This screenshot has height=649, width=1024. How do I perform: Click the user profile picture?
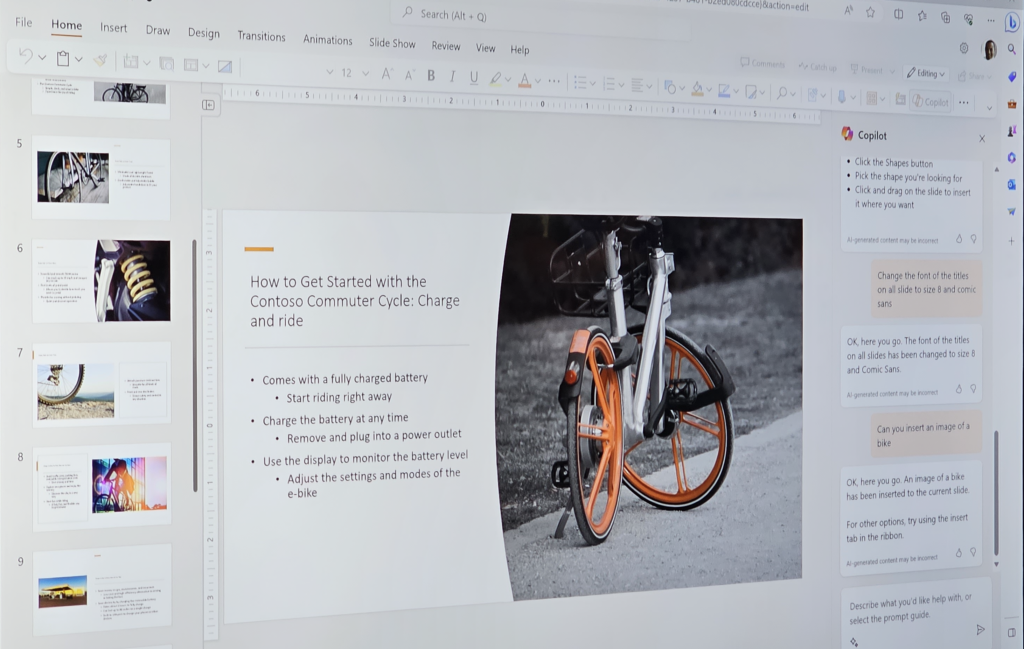989,50
